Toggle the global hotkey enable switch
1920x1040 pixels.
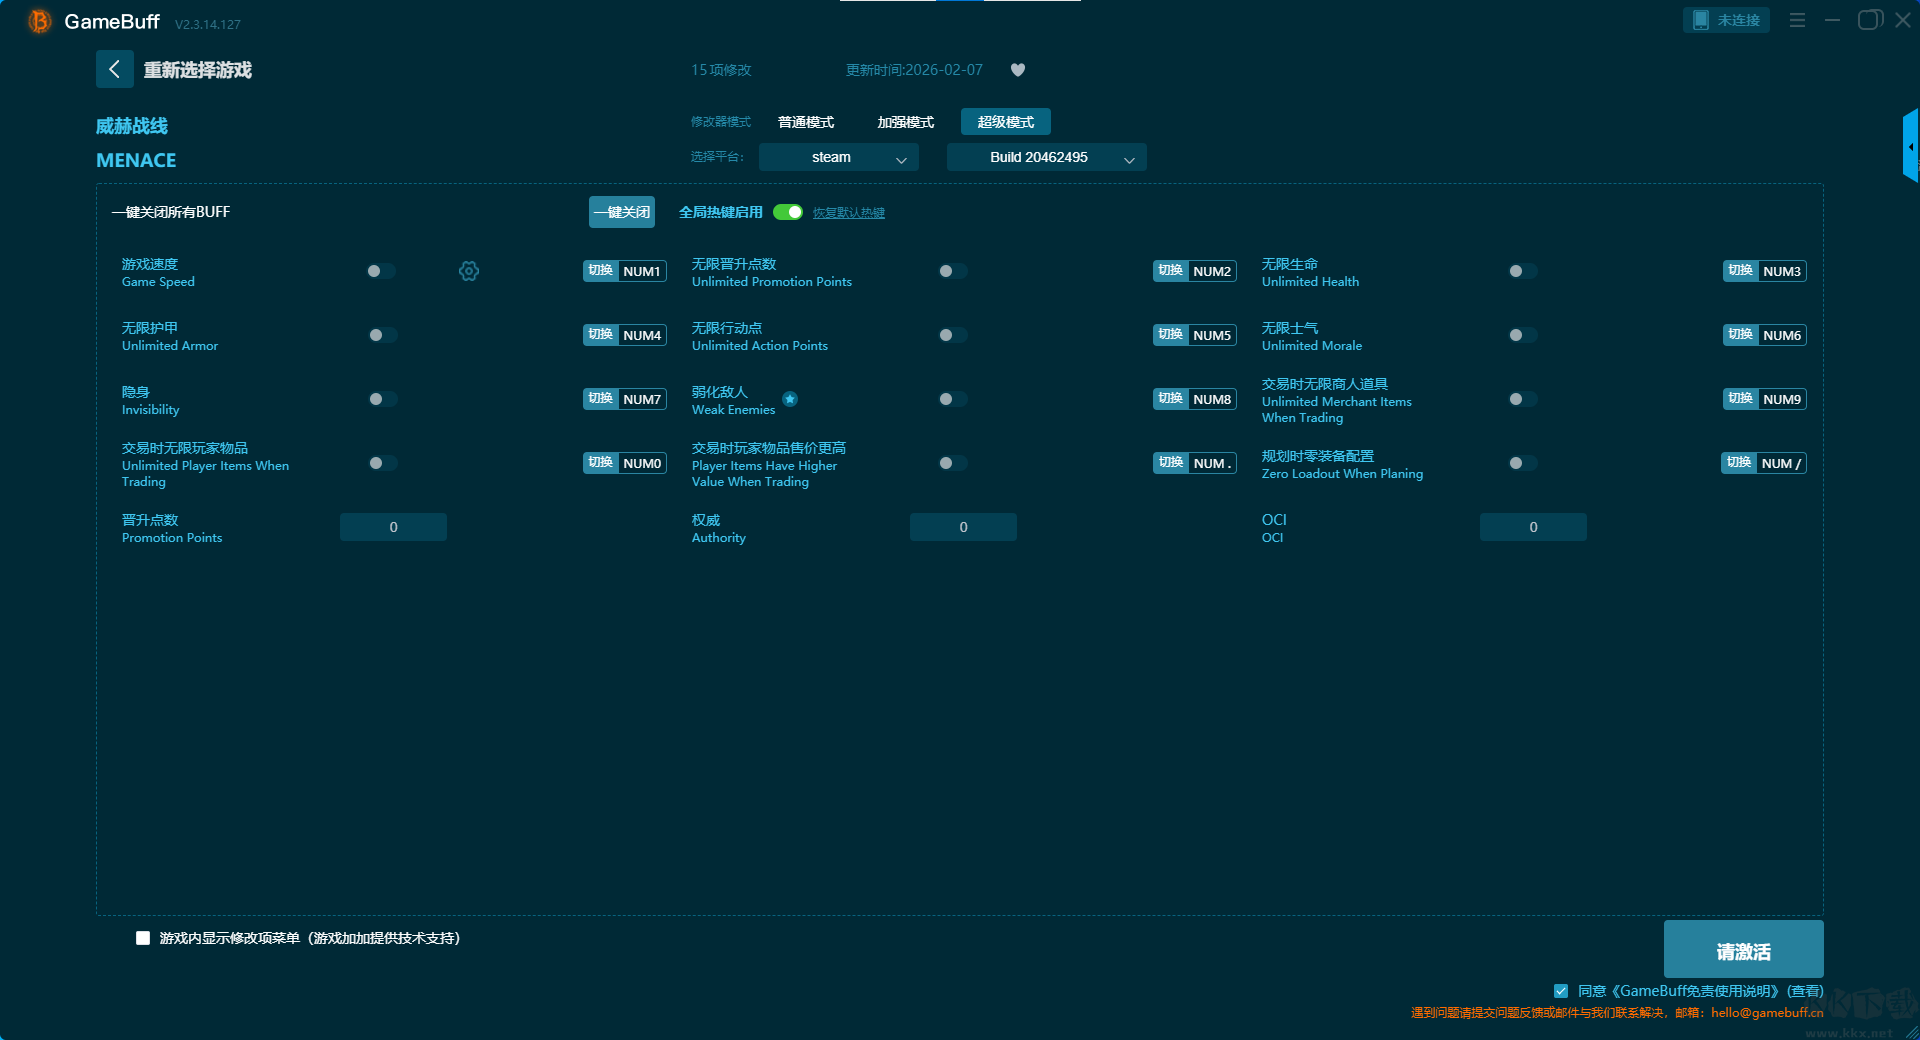coord(788,212)
